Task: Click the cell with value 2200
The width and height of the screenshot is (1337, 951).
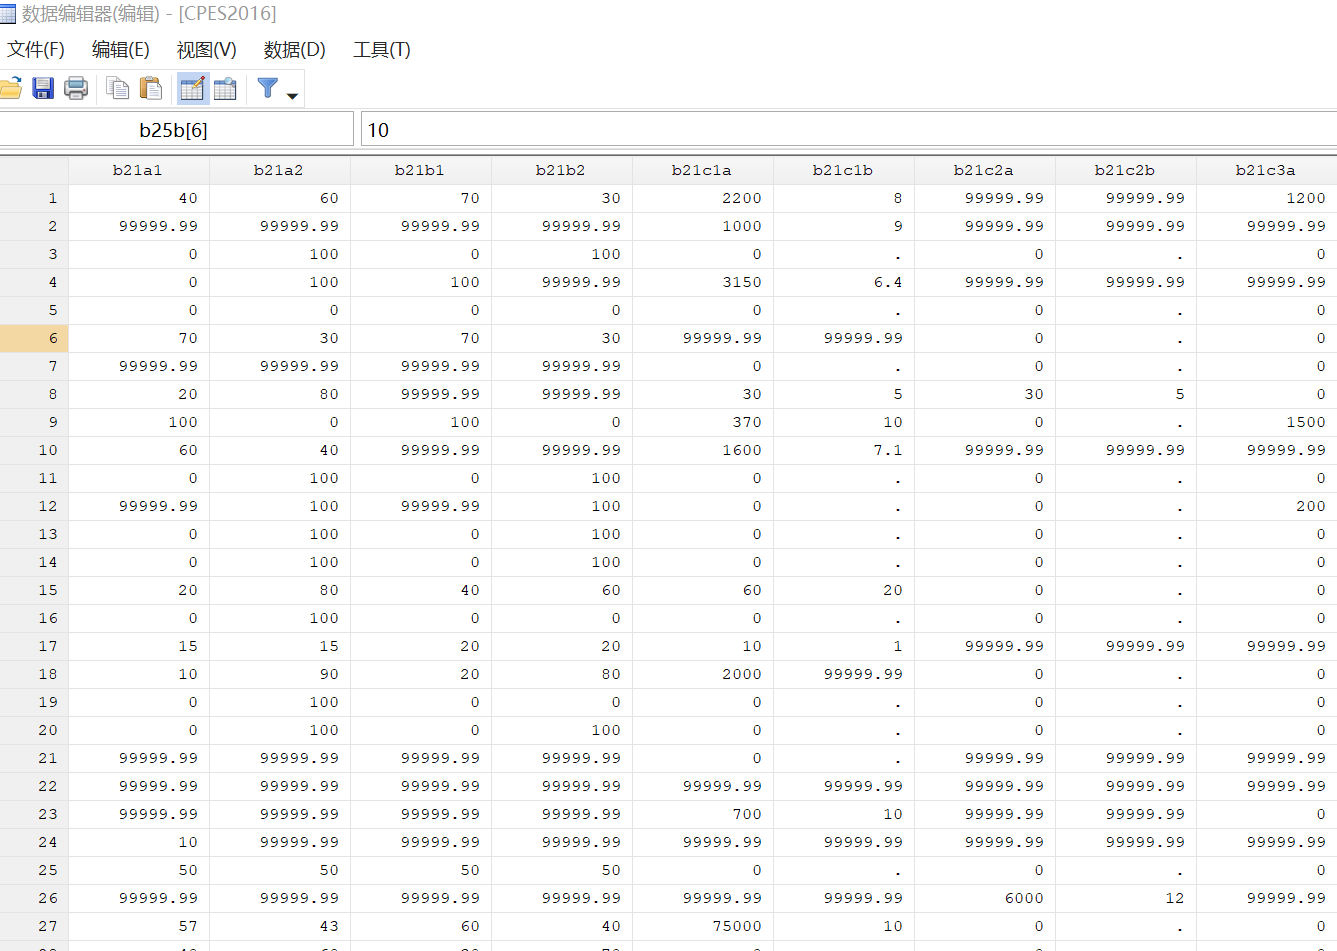Action: point(702,198)
